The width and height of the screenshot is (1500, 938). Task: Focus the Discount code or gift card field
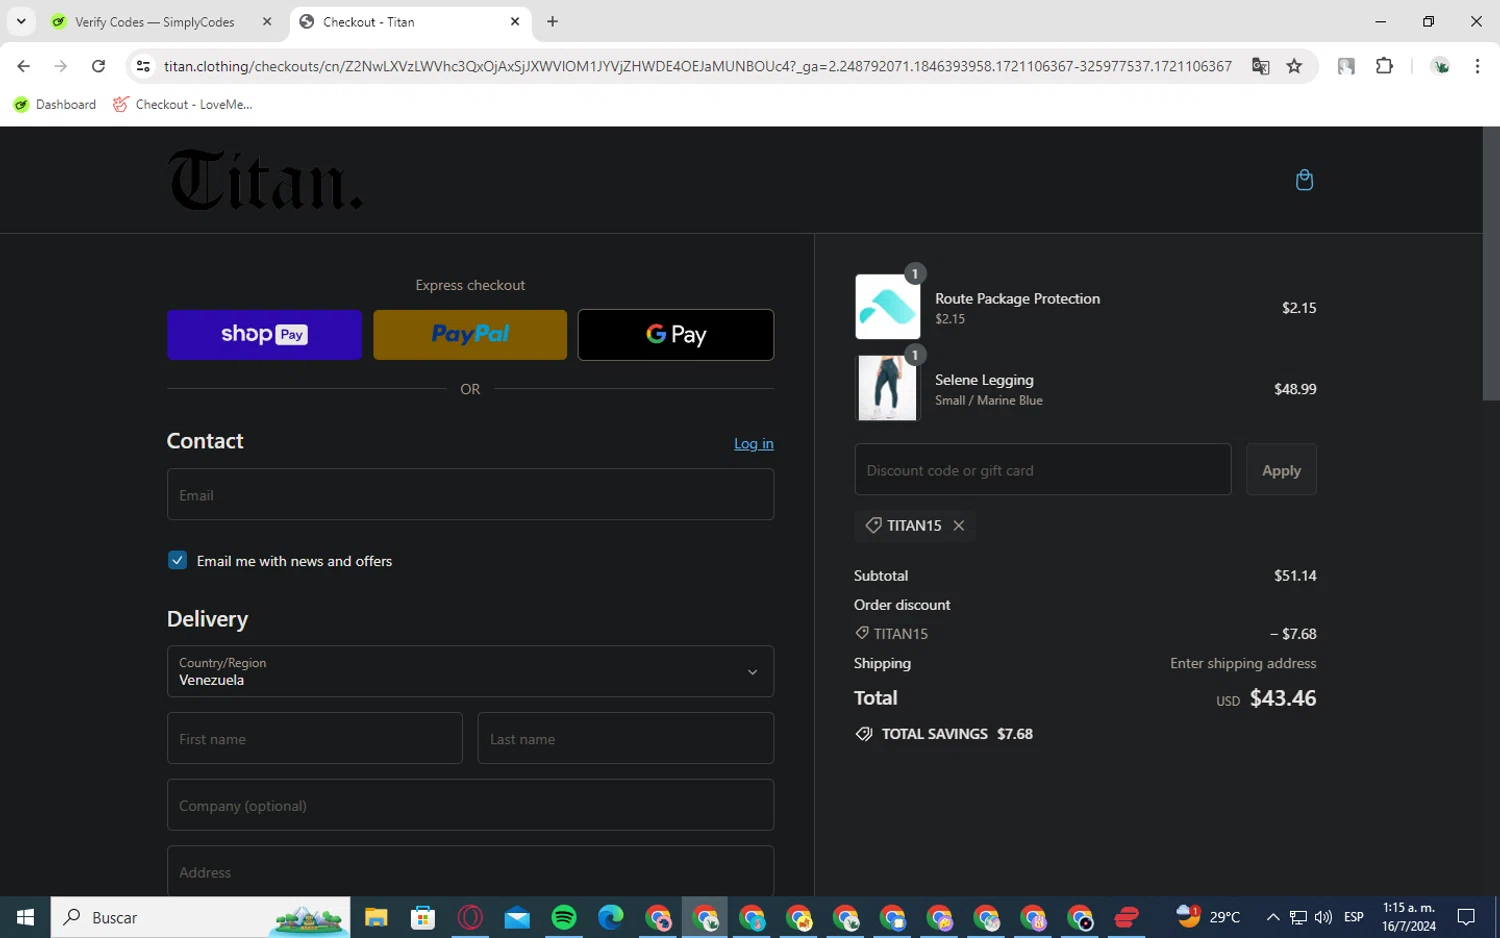(x=1043, y=470)
